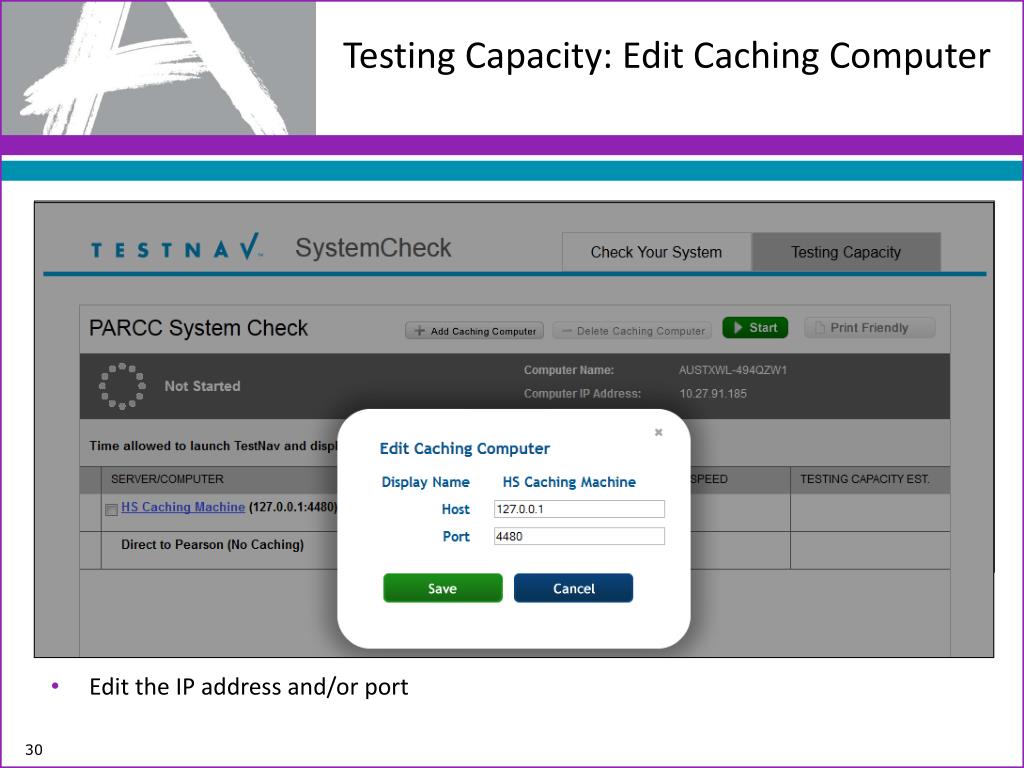Select the computer name AUSTXWL-494QZW1

click(733, 370)
